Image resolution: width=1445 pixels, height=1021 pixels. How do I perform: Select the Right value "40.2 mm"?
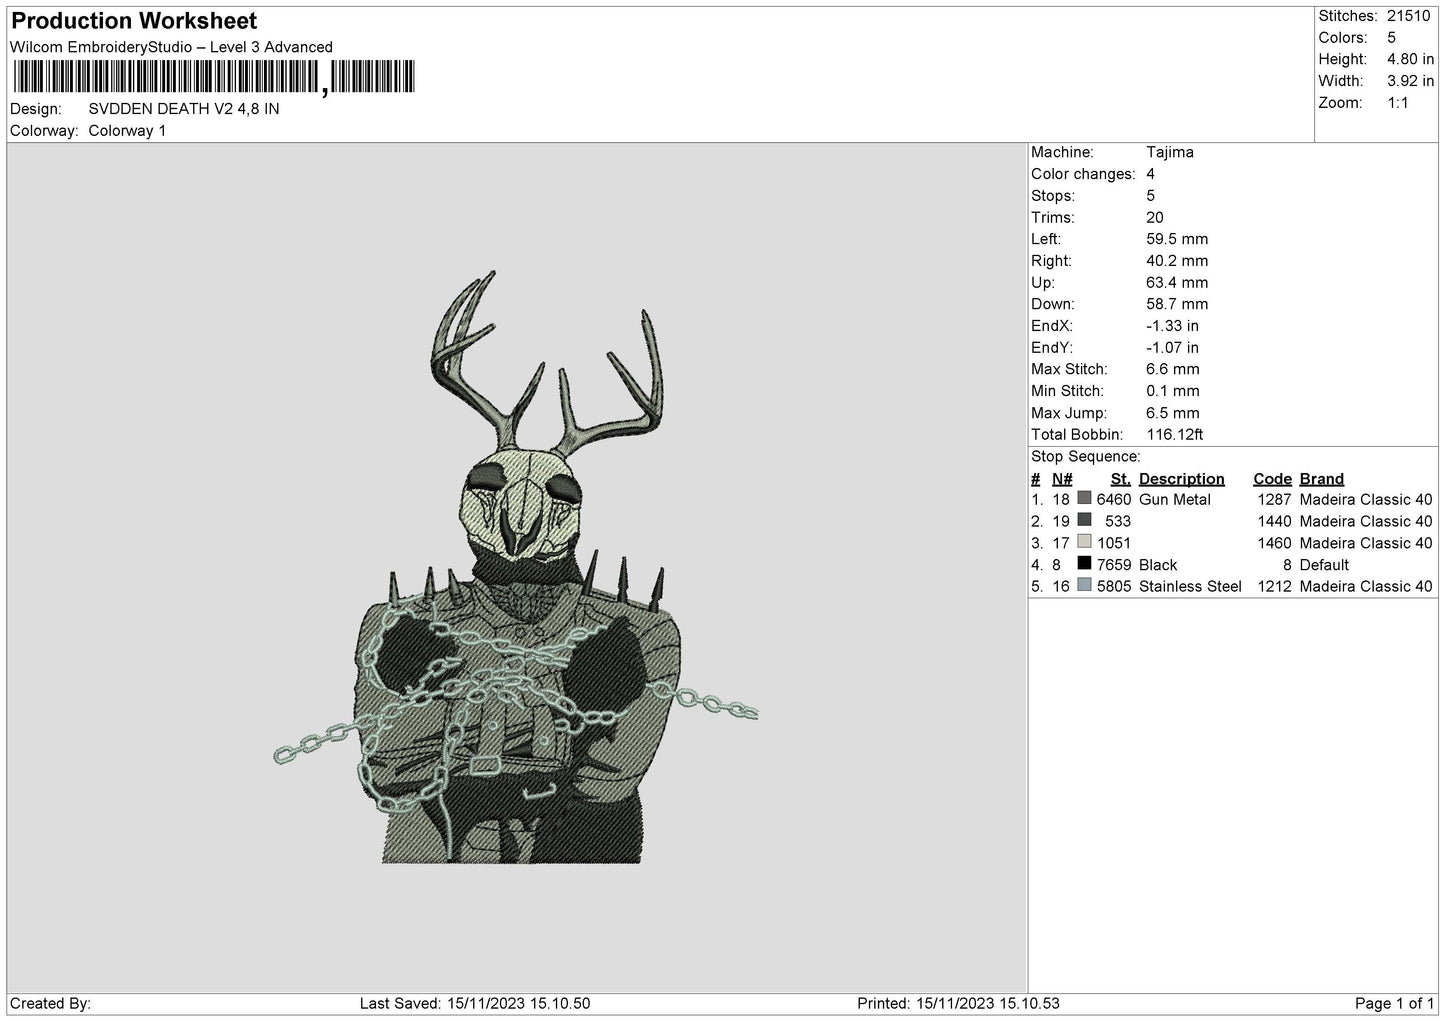pos(1177,261)
